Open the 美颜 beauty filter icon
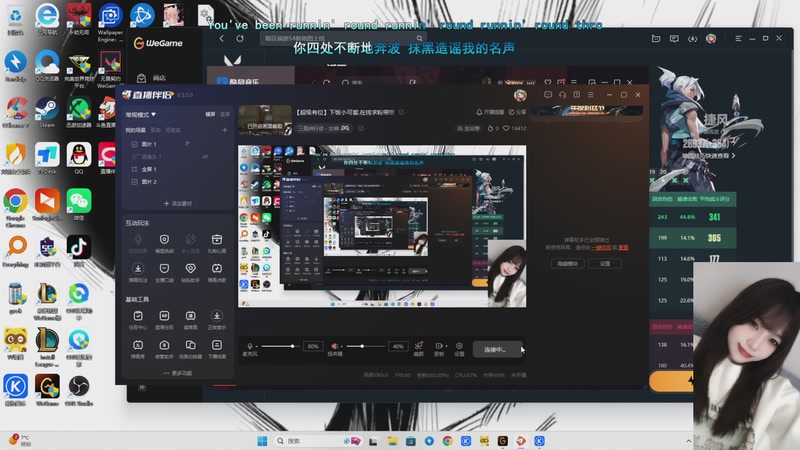Screen dimensions: 800x450 coord(418,346)
